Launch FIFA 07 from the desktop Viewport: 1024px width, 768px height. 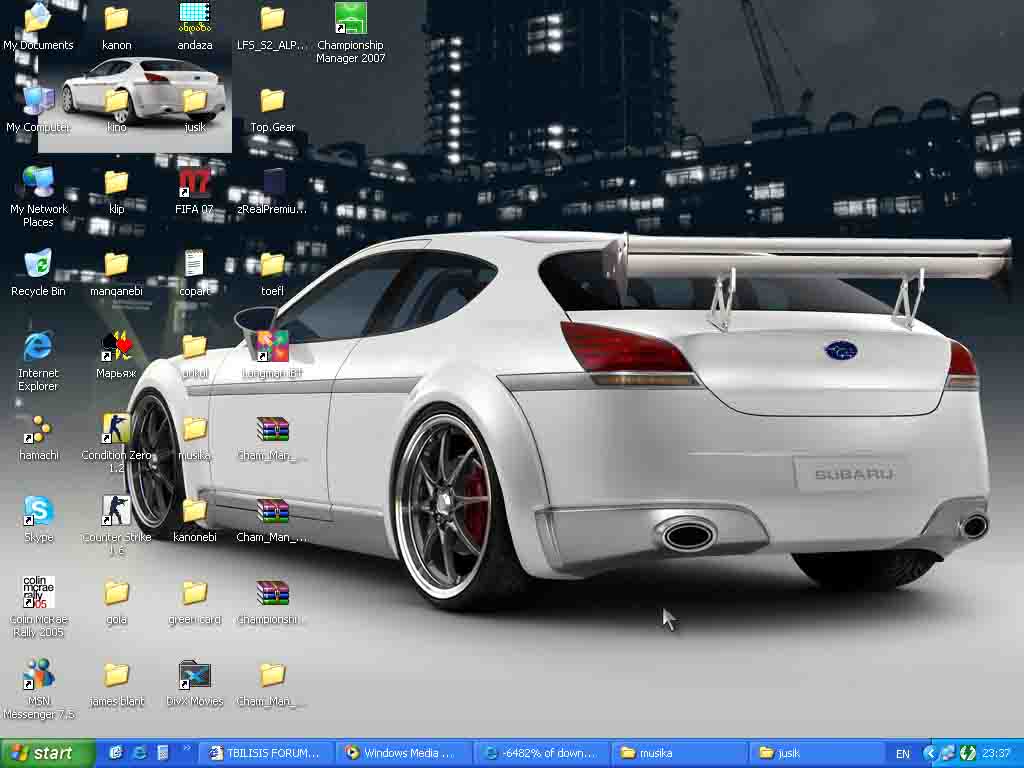click(x=194, y=184)
